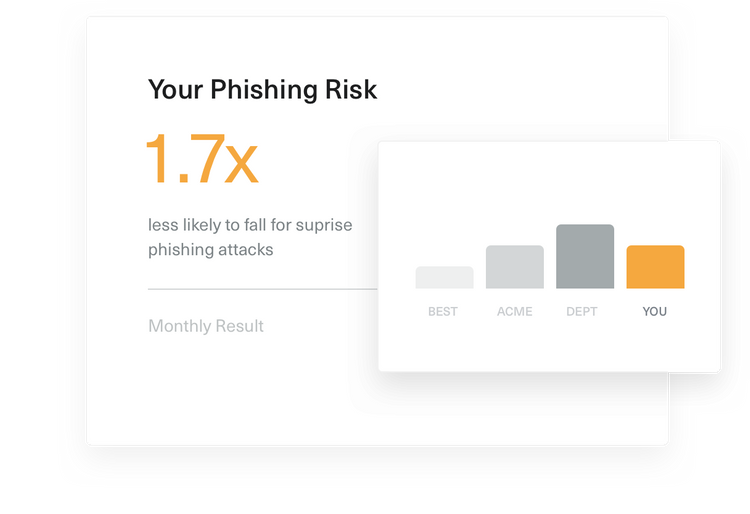Select the dark gray DEPT bar

point(585,256)
